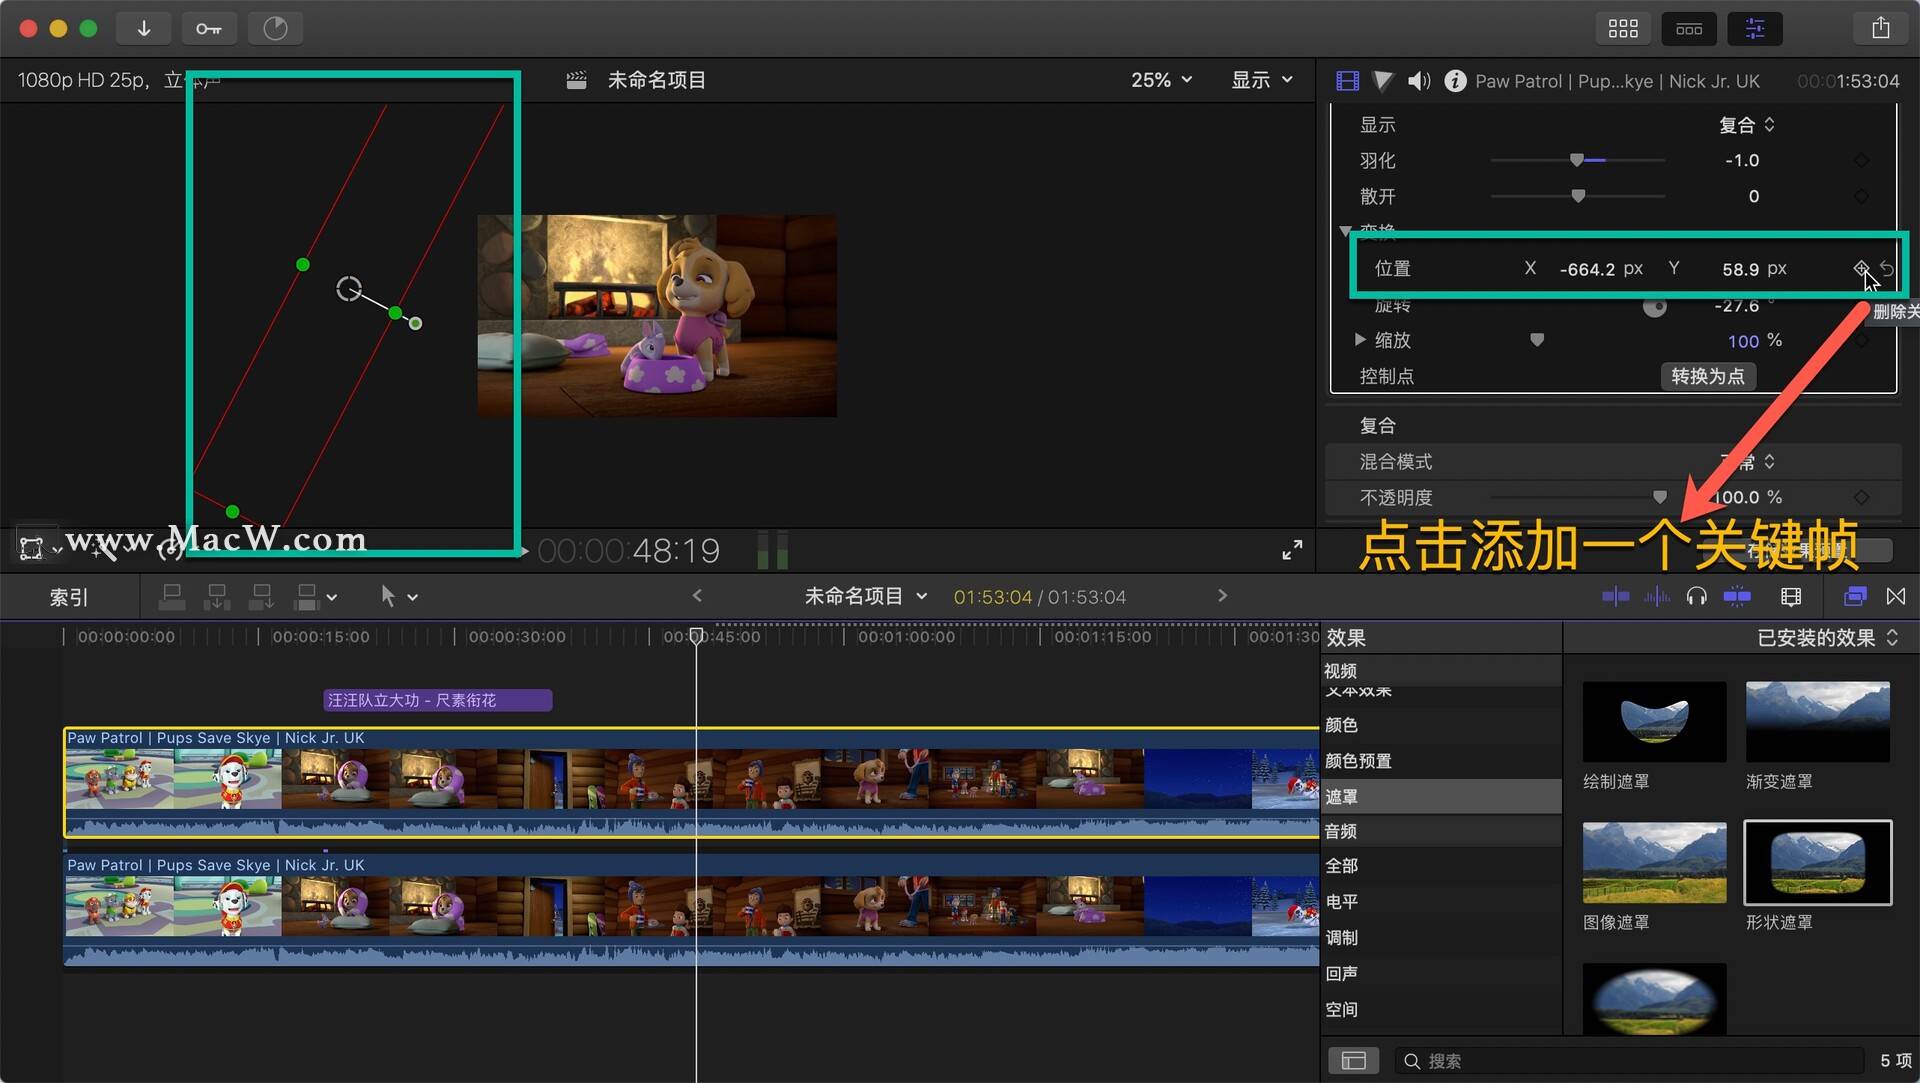Click the import media arrow icon

point(144,28)
